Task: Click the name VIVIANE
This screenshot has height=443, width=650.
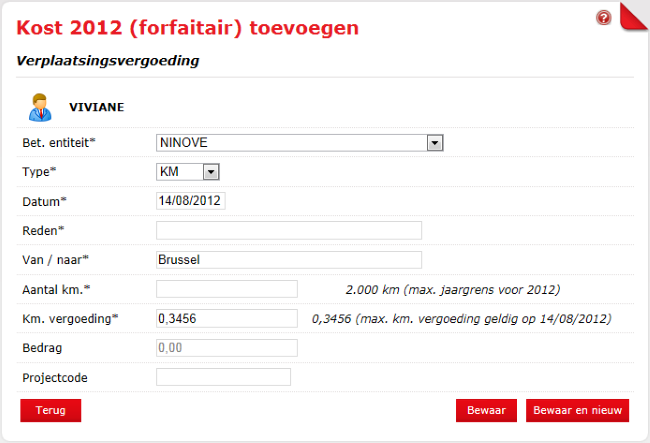Action: click(x=97, y=107)
